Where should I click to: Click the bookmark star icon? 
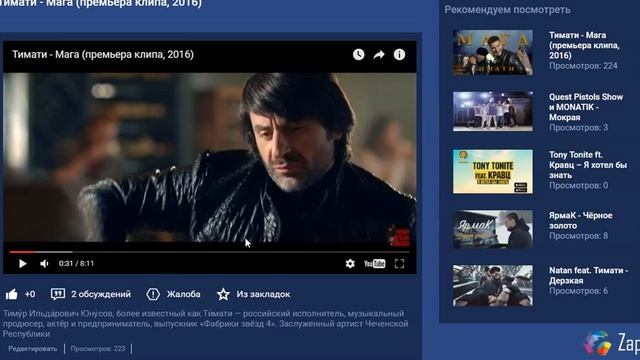[x=223, y=294]
